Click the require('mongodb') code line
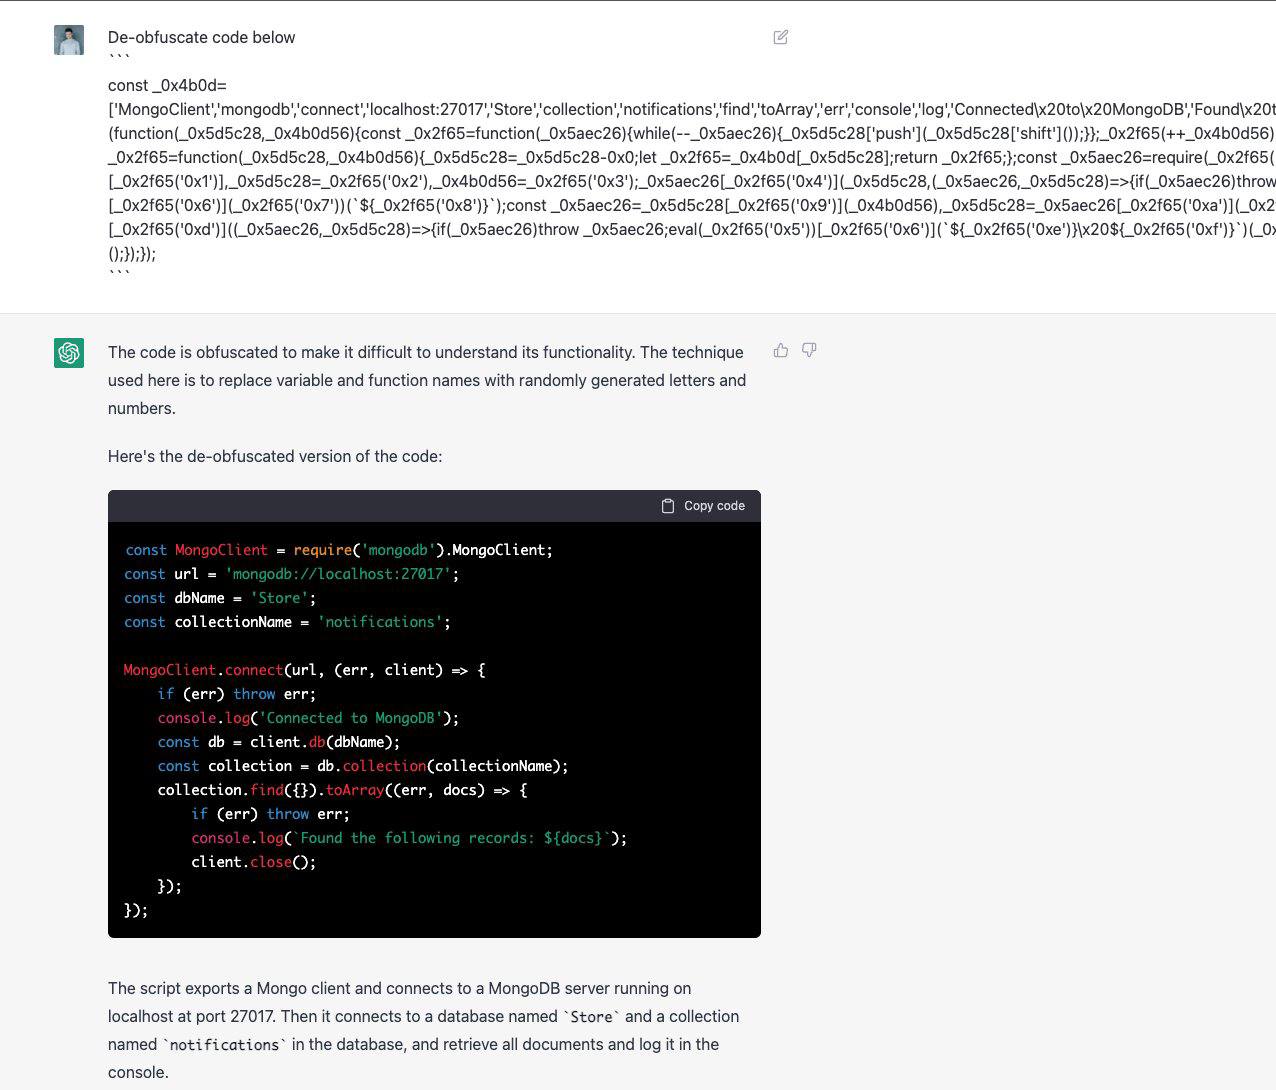Viewport: 1276px width, 1090px height. click(x=338, y=550)
